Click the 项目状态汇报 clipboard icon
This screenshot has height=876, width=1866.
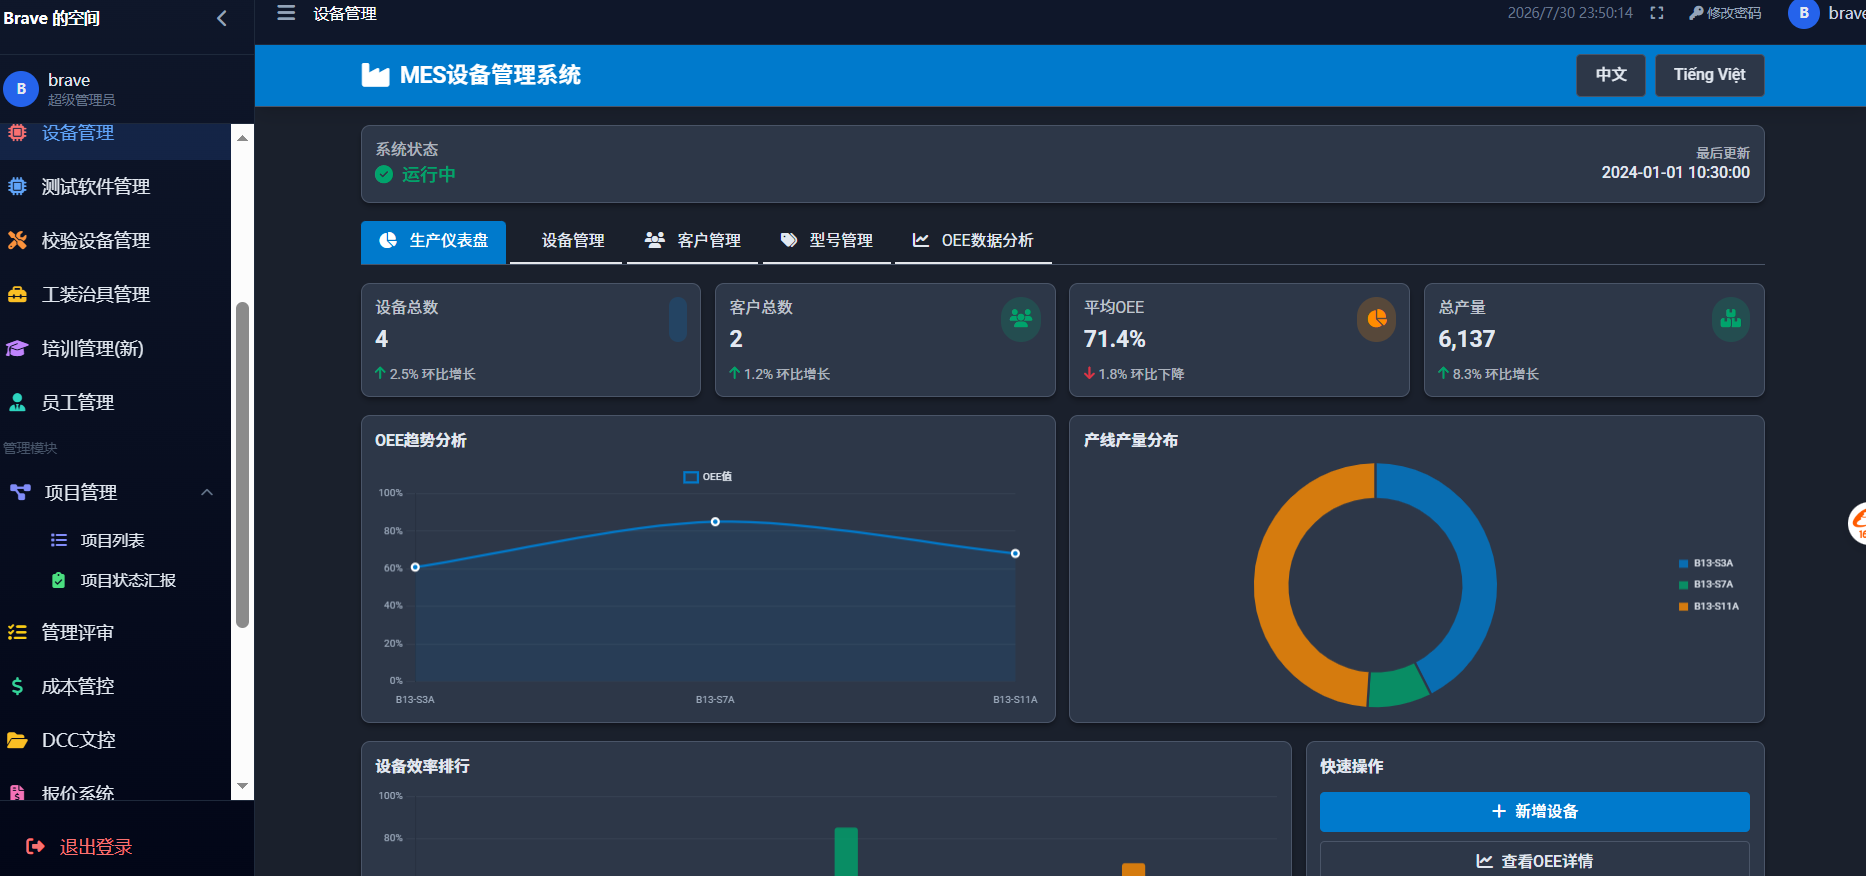point(59,580)
